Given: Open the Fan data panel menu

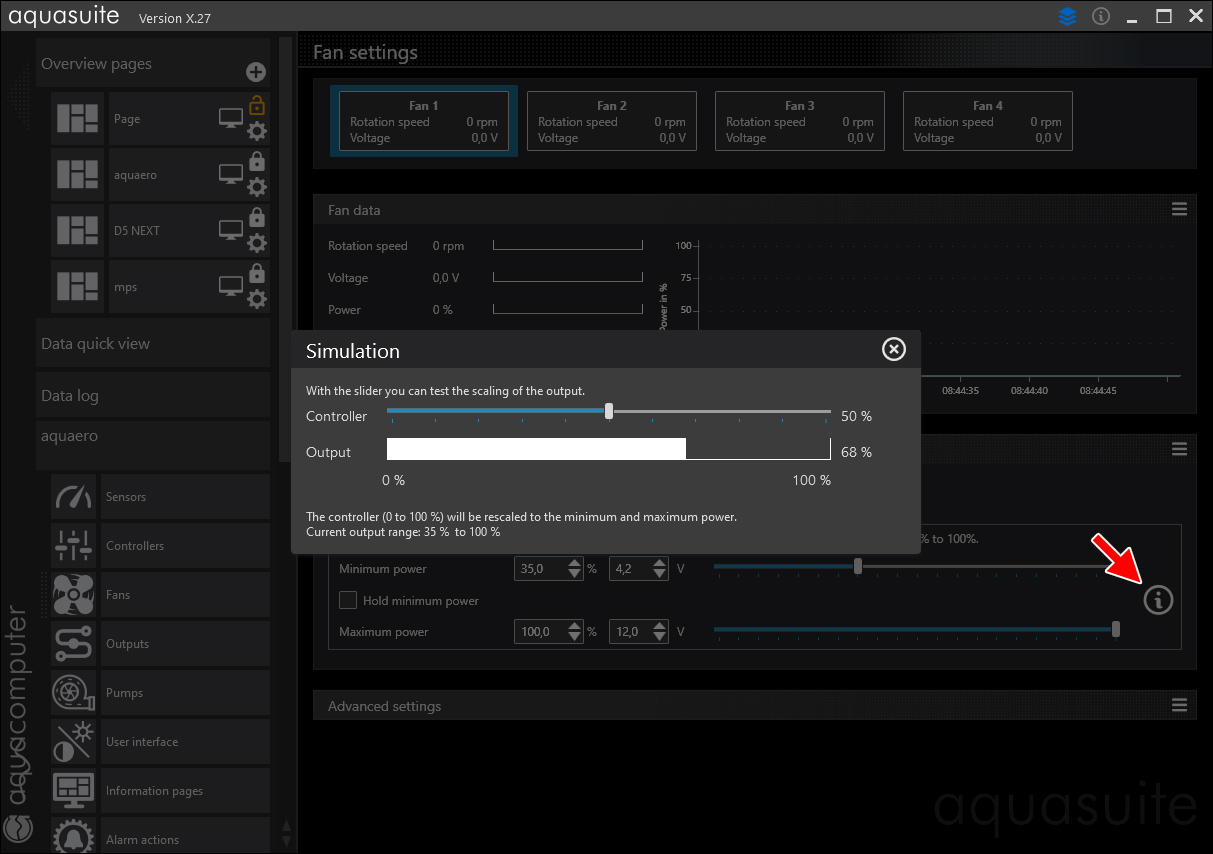Looking at the screenshot, I should [1180, 210].
